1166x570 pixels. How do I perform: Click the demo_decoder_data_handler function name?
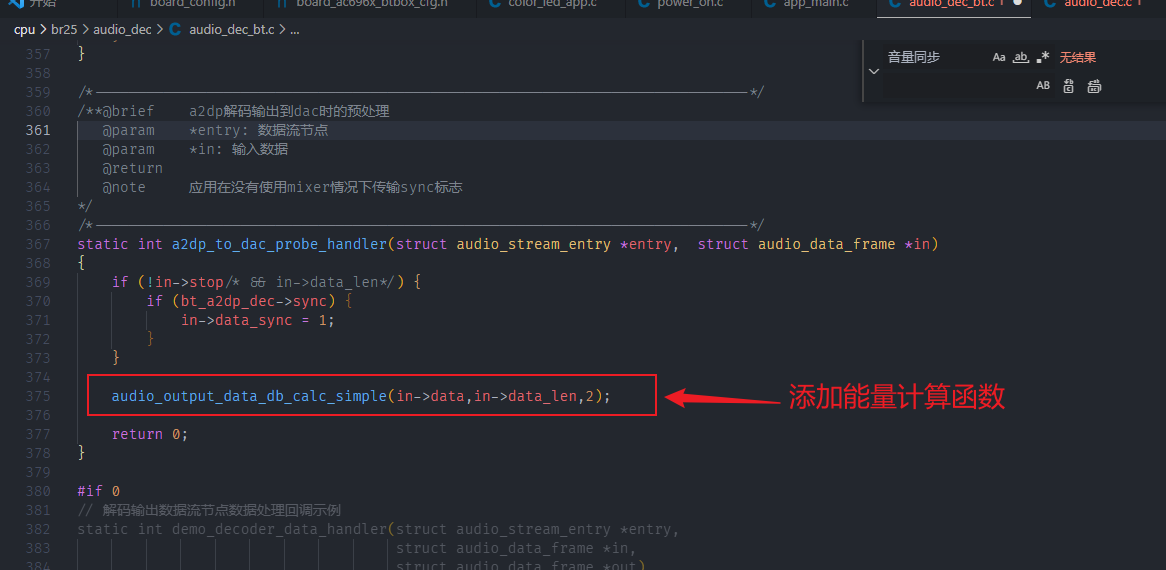280,529
